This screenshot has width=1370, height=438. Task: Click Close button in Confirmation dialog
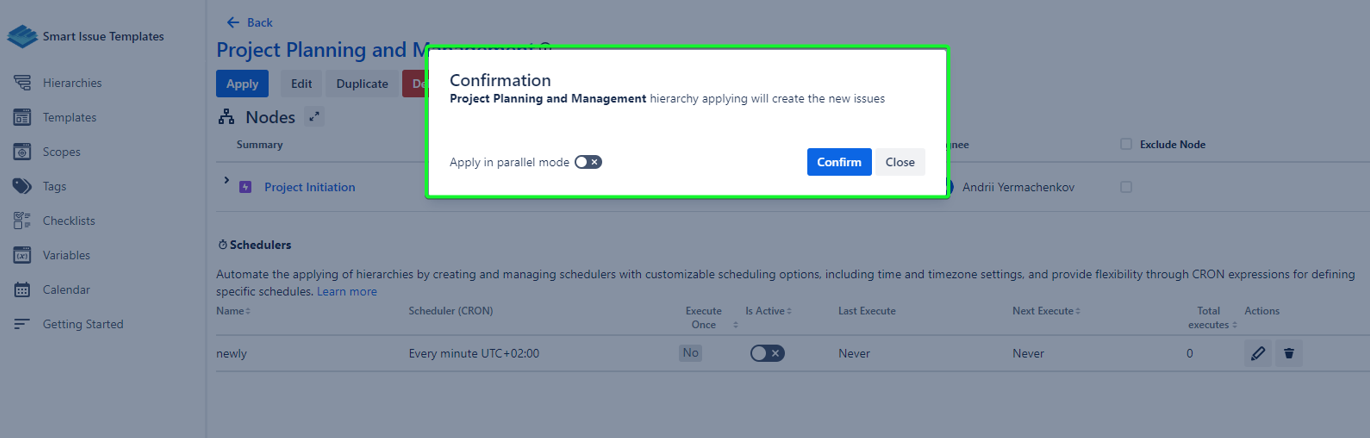click(899, 162)
